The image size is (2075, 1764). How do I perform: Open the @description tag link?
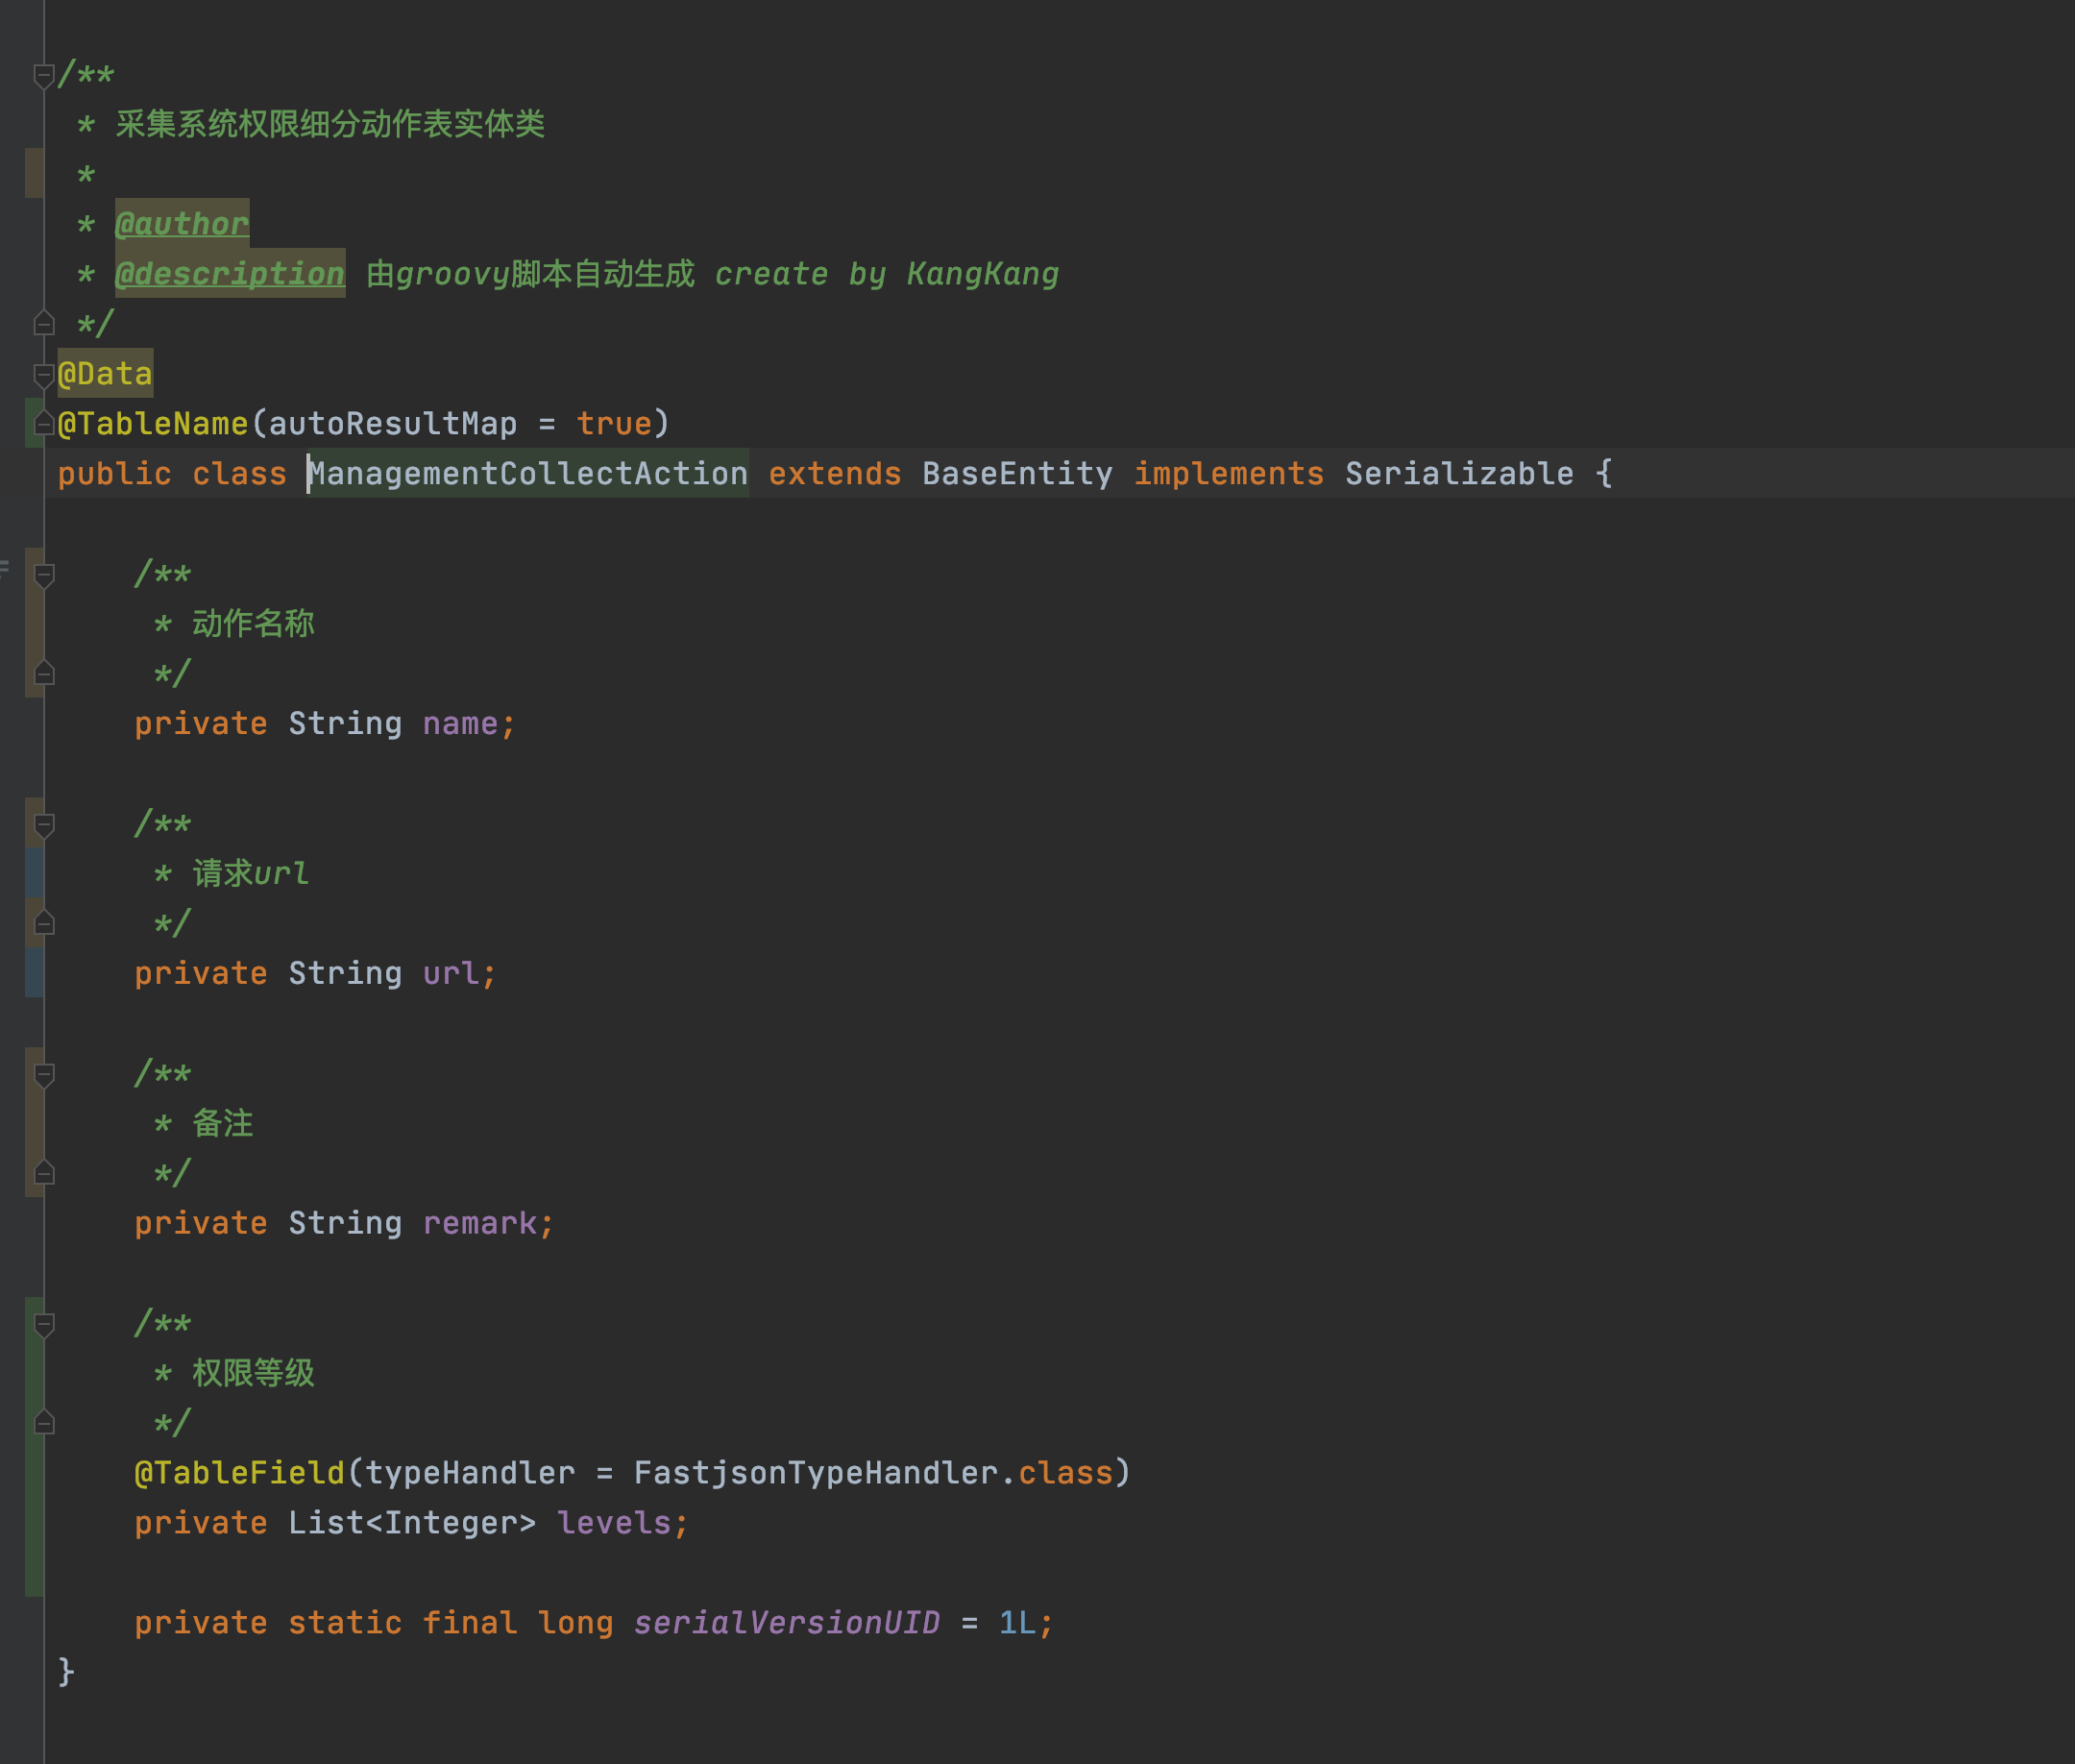[x=229, y=273]
